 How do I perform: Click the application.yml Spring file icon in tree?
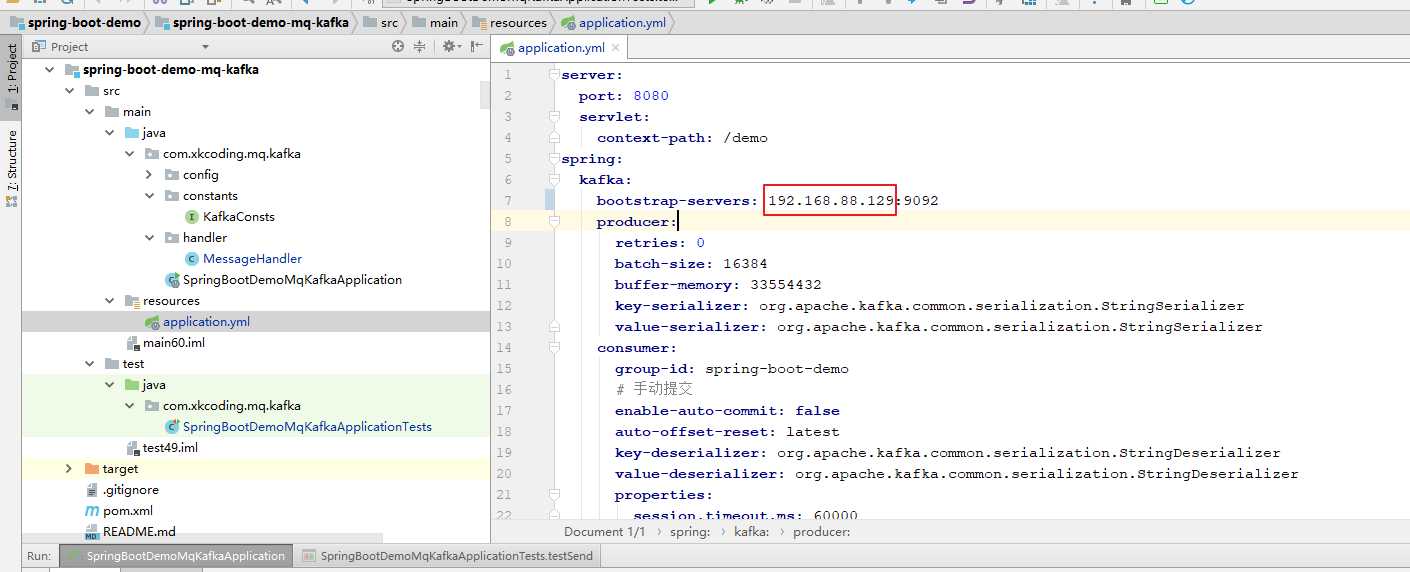pos(152,322)
